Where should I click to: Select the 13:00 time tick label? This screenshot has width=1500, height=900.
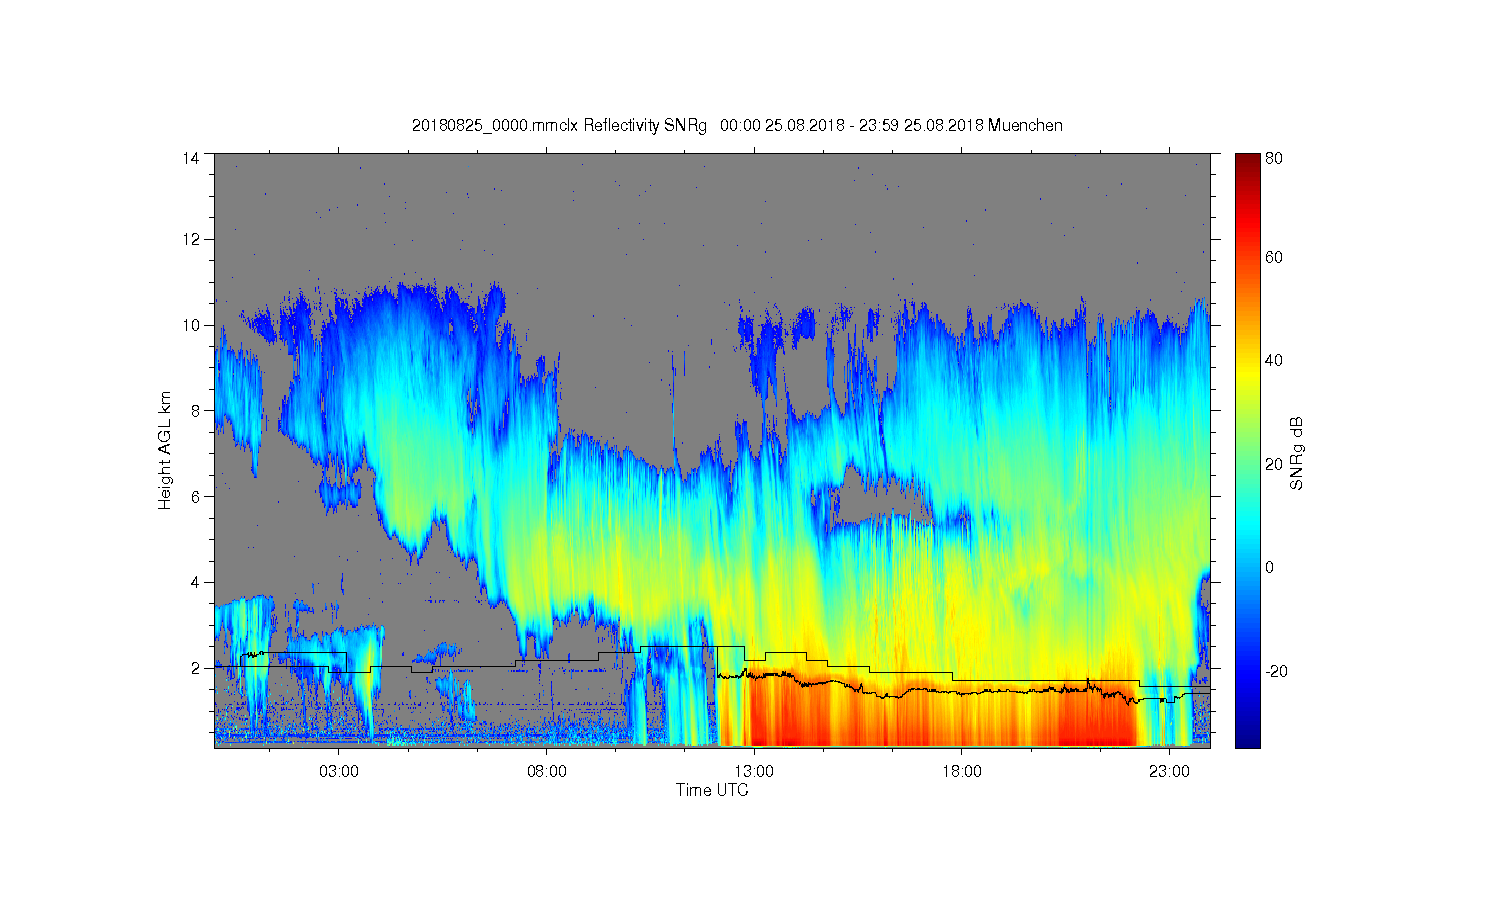754,772
